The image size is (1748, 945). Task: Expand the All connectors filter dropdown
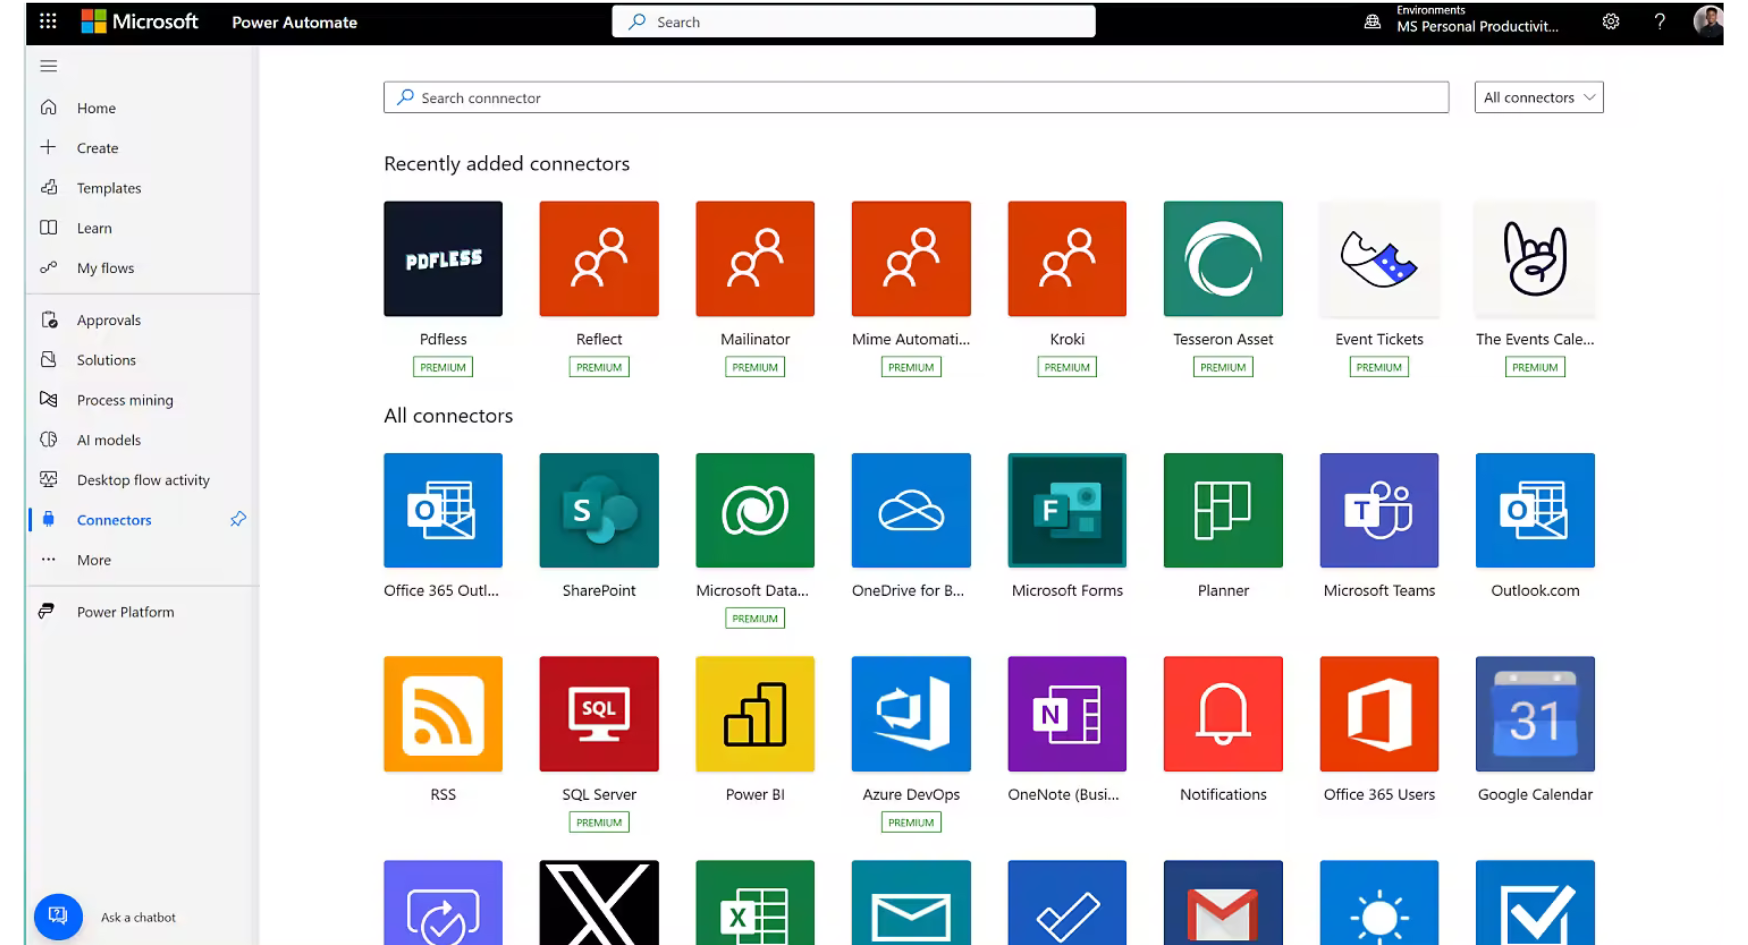click(1538, 97)
